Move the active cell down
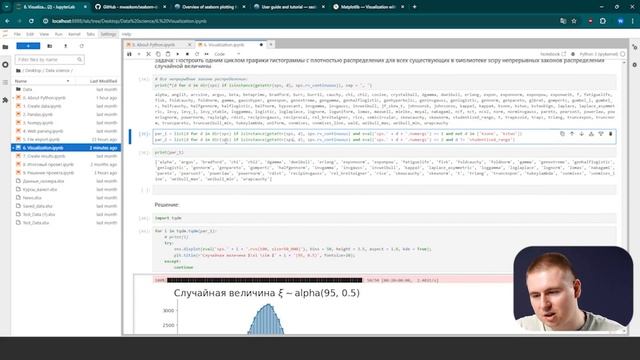This screenshot has height=360, width=640. (582, 134)
